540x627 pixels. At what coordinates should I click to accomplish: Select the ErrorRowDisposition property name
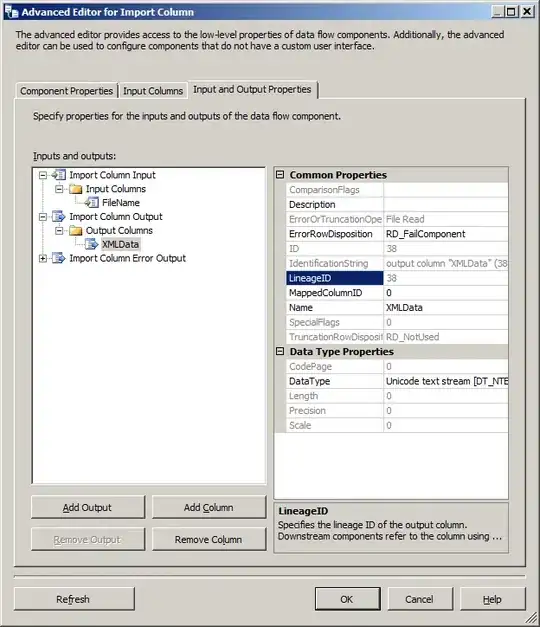pos(331,234)
